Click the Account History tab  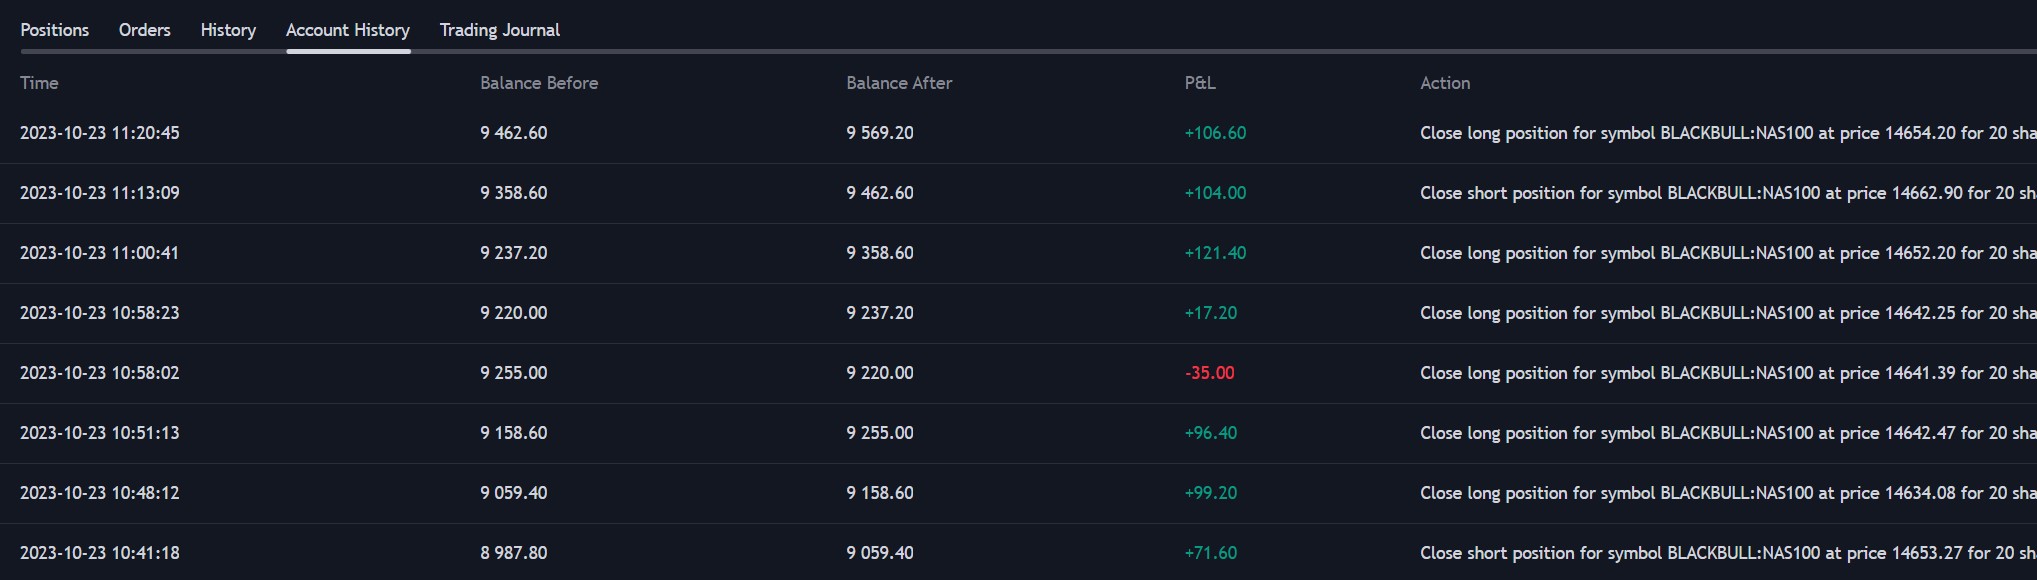347,30
